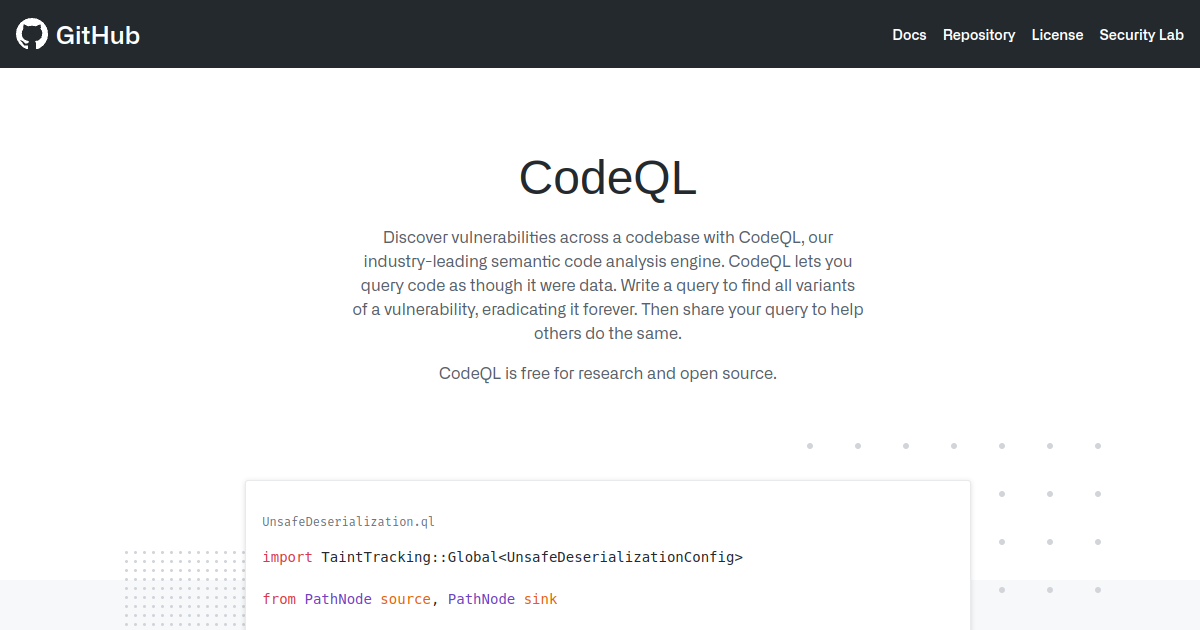Click the 'sink' variable in code

pos(540,599)
